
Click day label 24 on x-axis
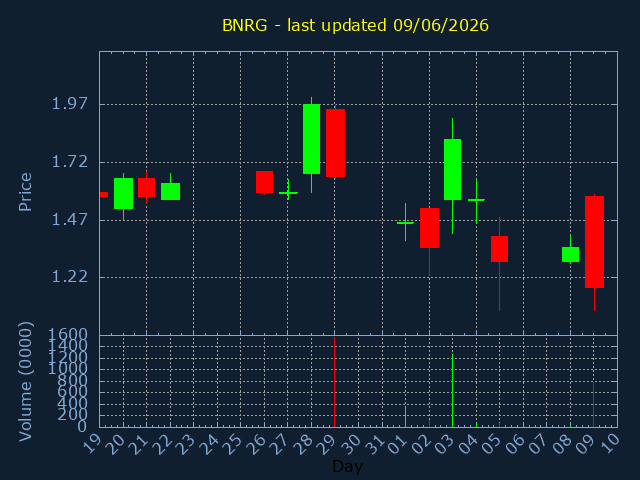click(x=211, y=444)
